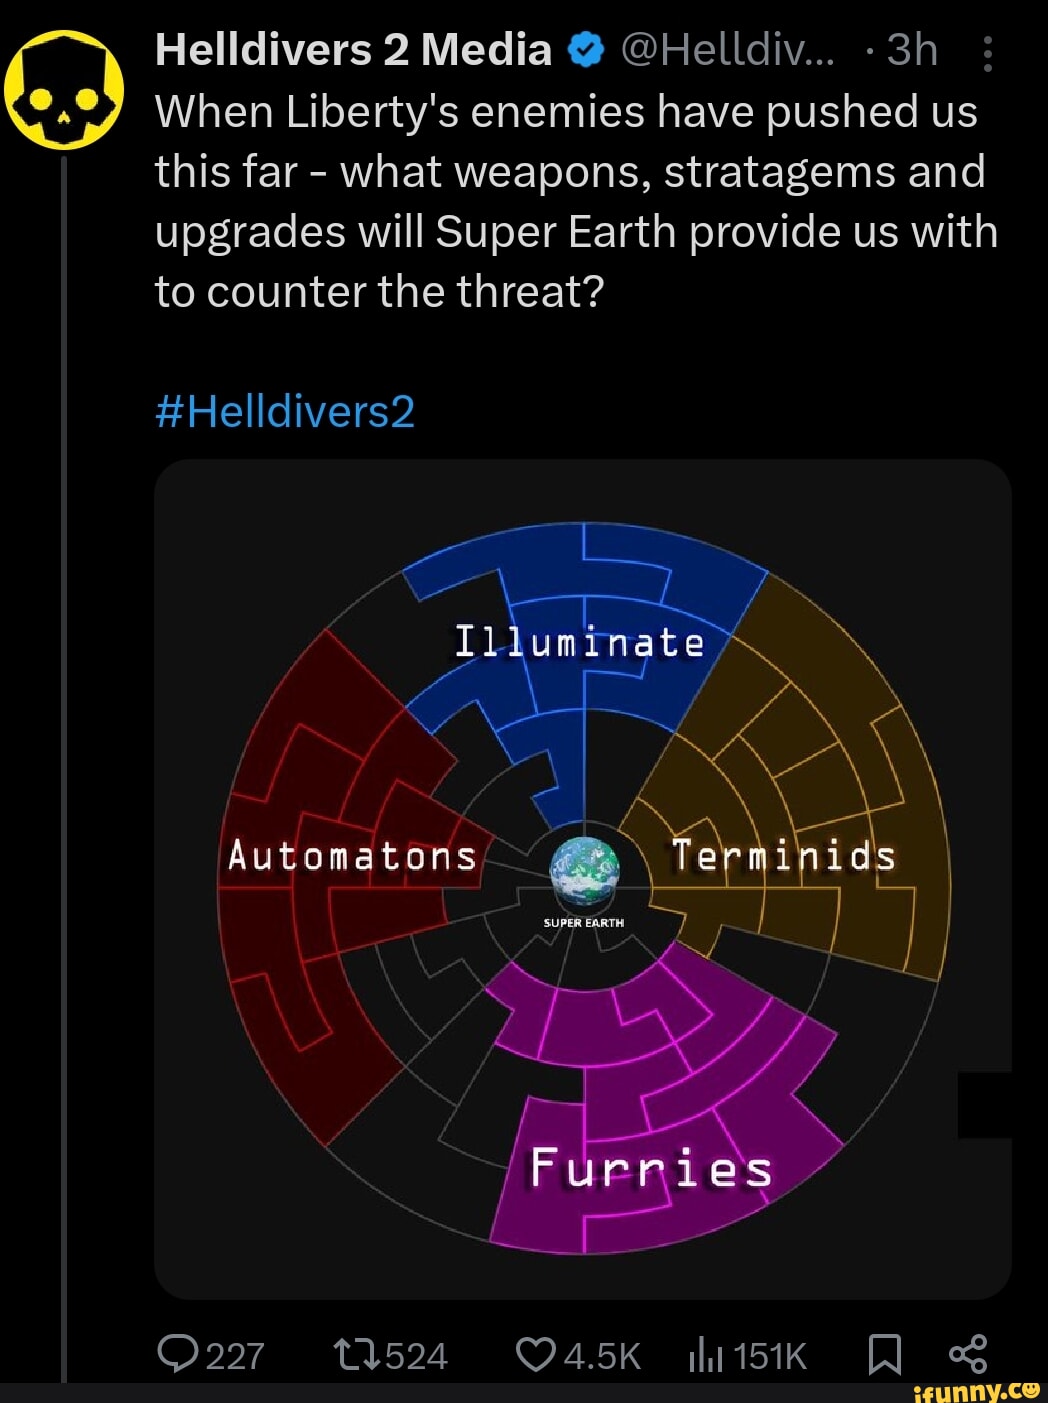Open the reply comment icon
Viewport: 1048px width, 1403px height.
[178, 1354]
